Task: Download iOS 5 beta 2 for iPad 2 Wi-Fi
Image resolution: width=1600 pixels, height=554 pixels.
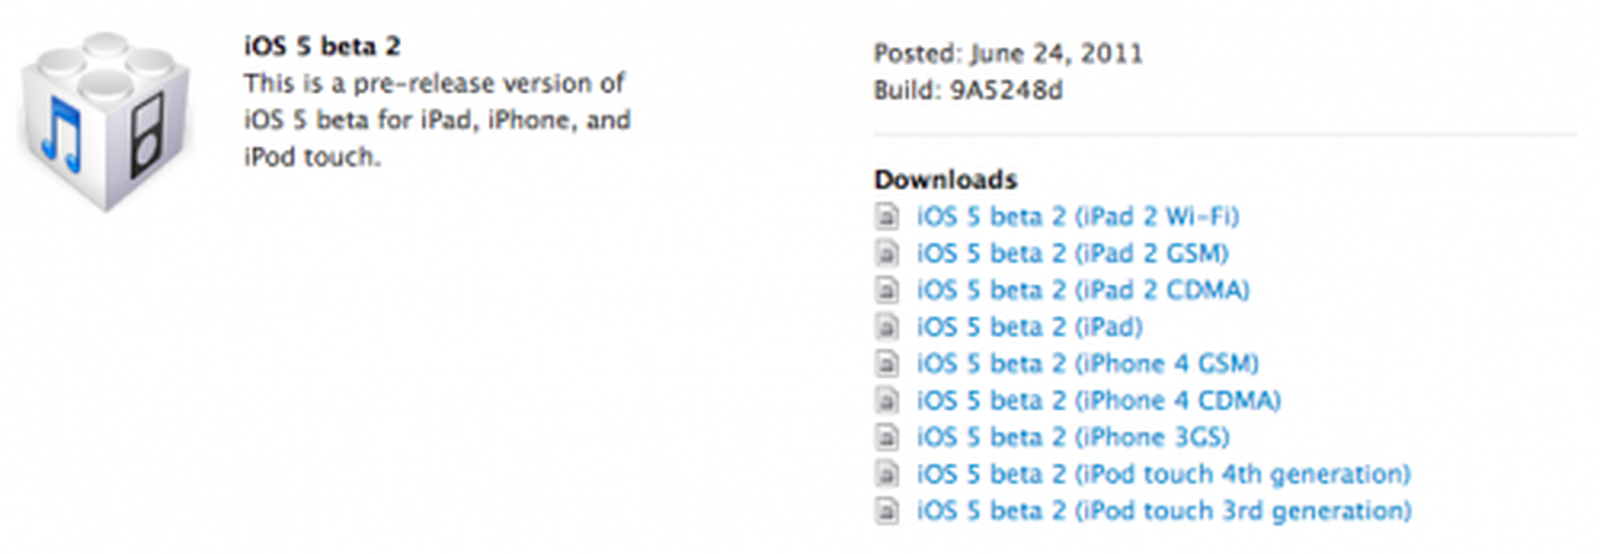Action: point(1077,217)
